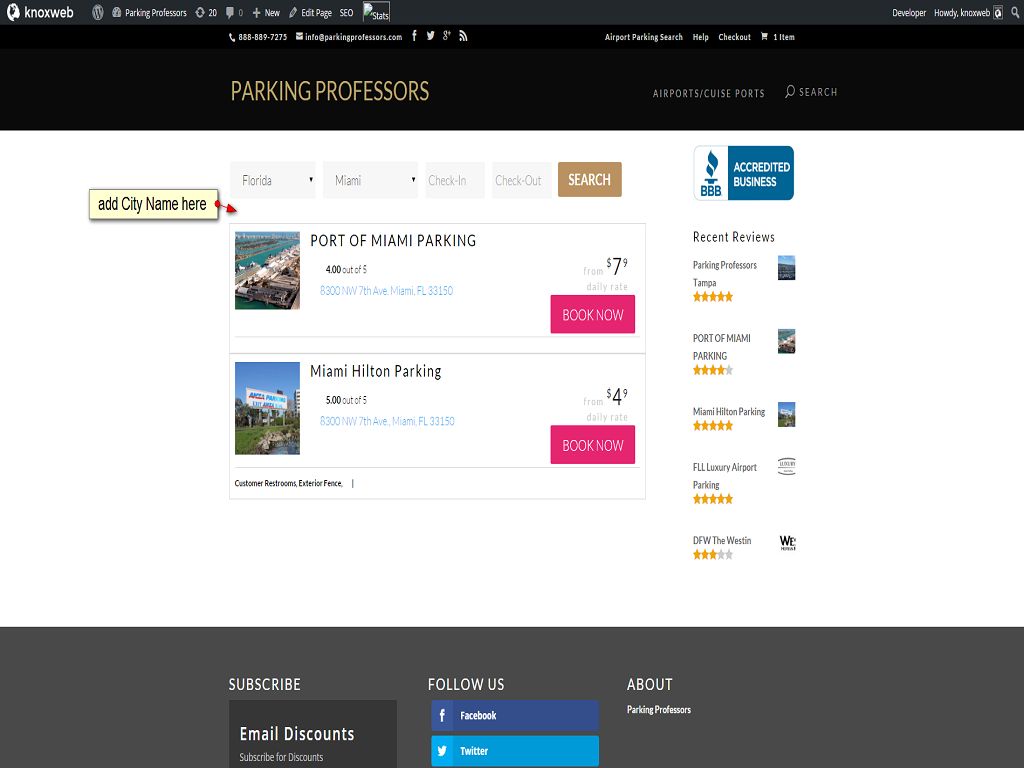
Task: Open the Miami city dropdown
Action: (x=370, y=180)
